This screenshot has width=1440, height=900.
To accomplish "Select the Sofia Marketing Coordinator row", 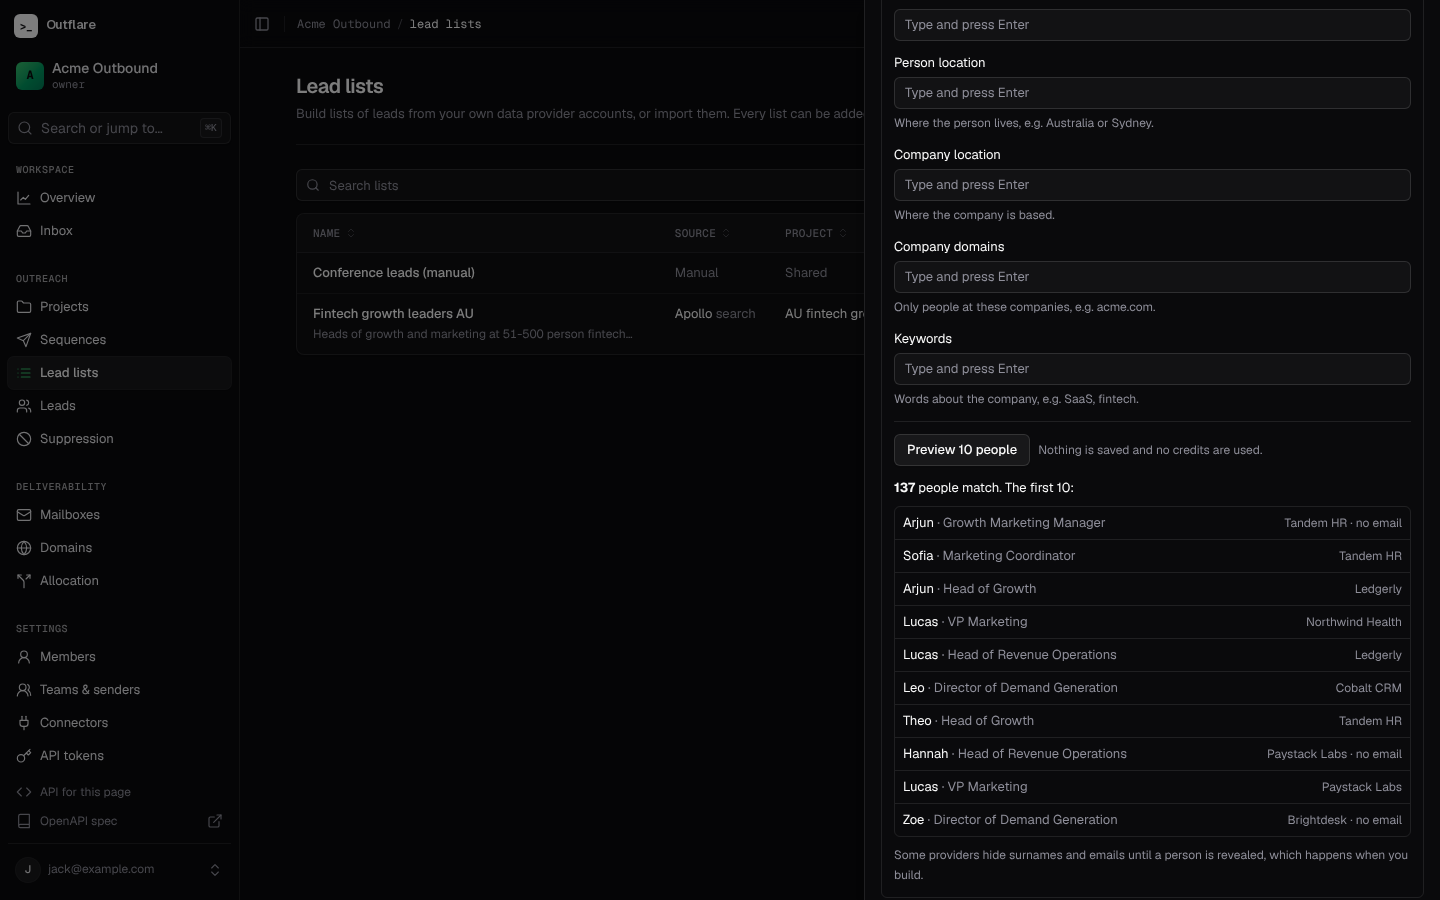I will (x=1152, y=556).
